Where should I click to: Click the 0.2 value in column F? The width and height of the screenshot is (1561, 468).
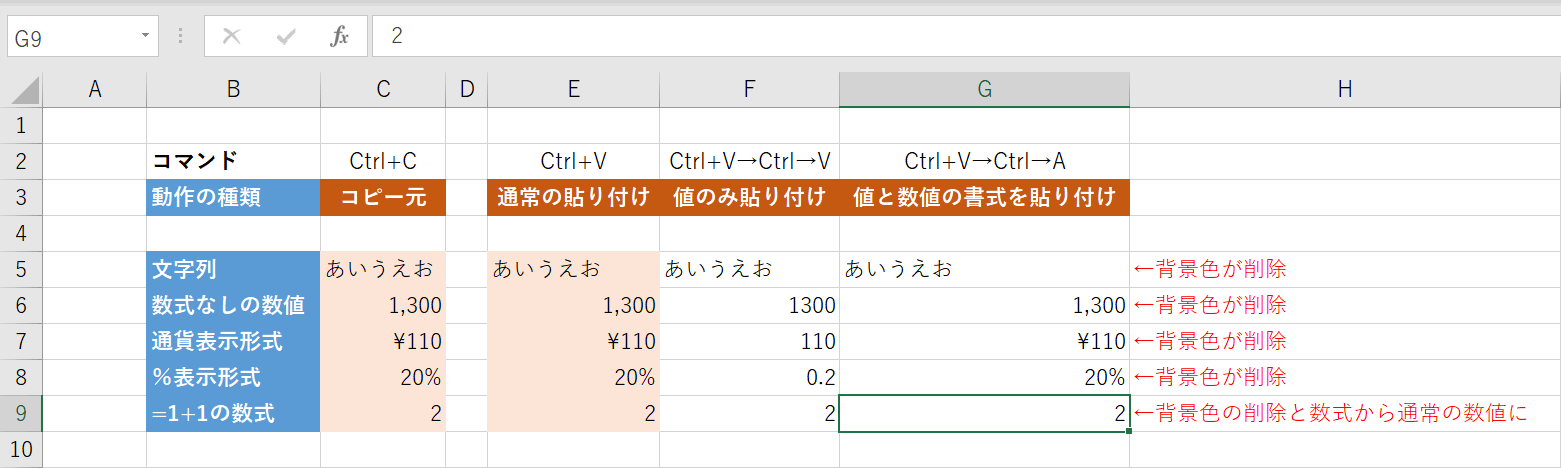749,377
